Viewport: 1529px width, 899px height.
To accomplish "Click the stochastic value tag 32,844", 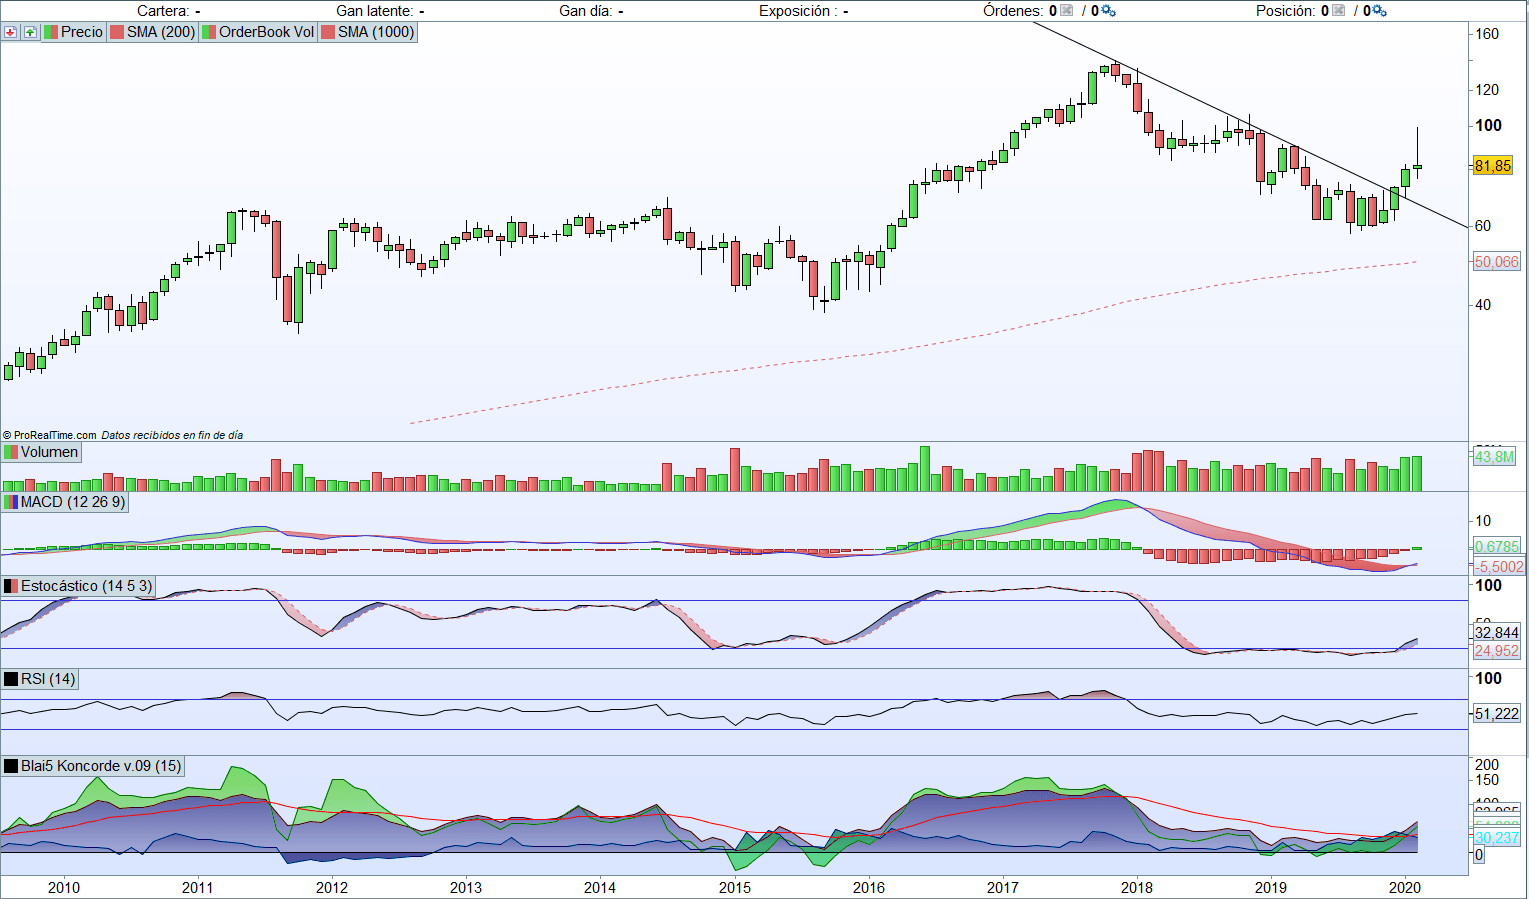I will point(1496,633).
